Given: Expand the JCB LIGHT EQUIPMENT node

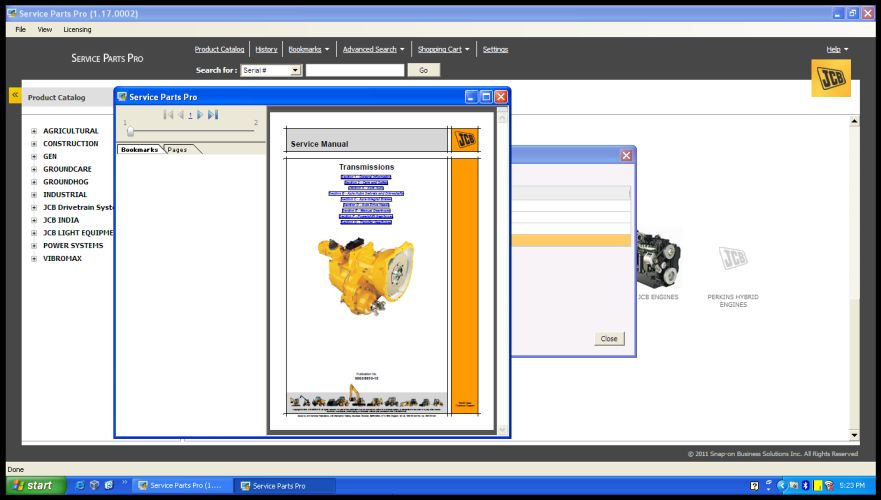Looking at the screenshot, I should 34,233.
